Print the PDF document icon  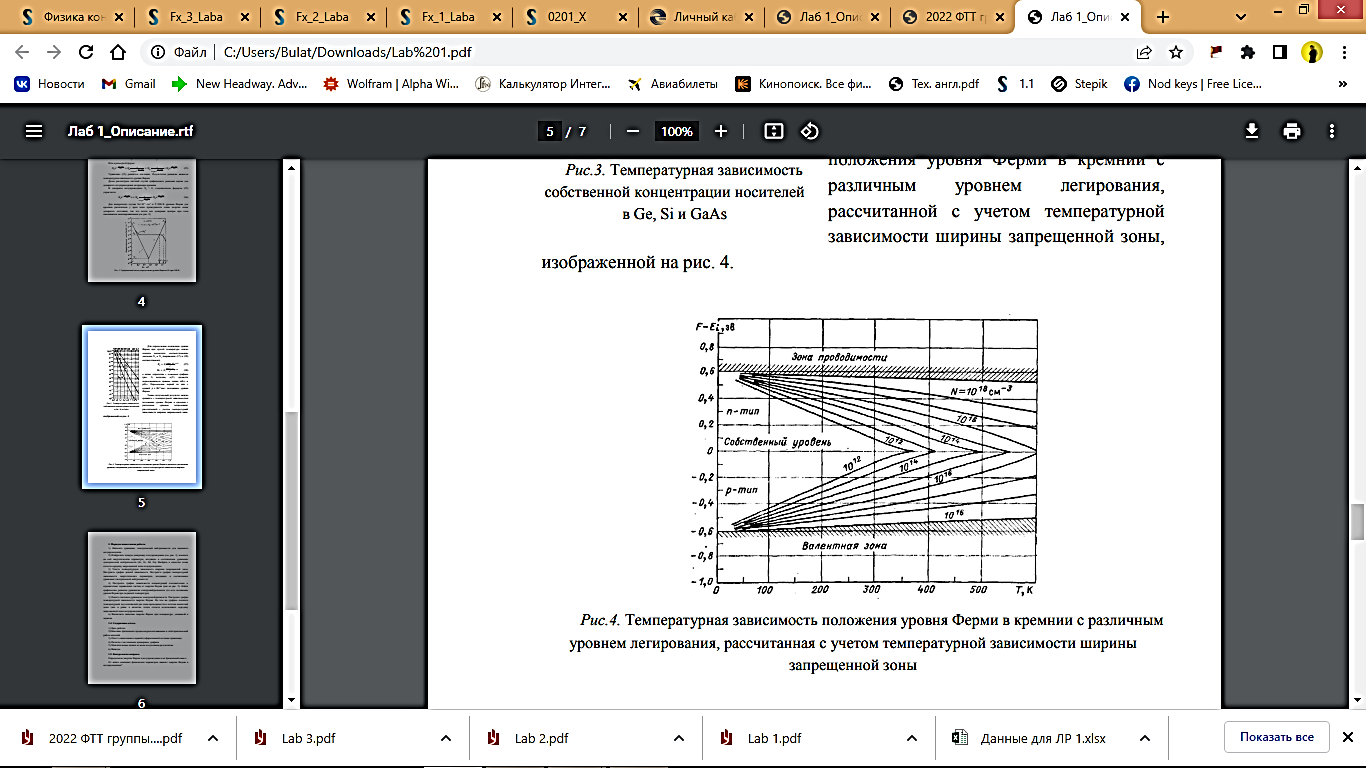click(x=1292, y=131)
